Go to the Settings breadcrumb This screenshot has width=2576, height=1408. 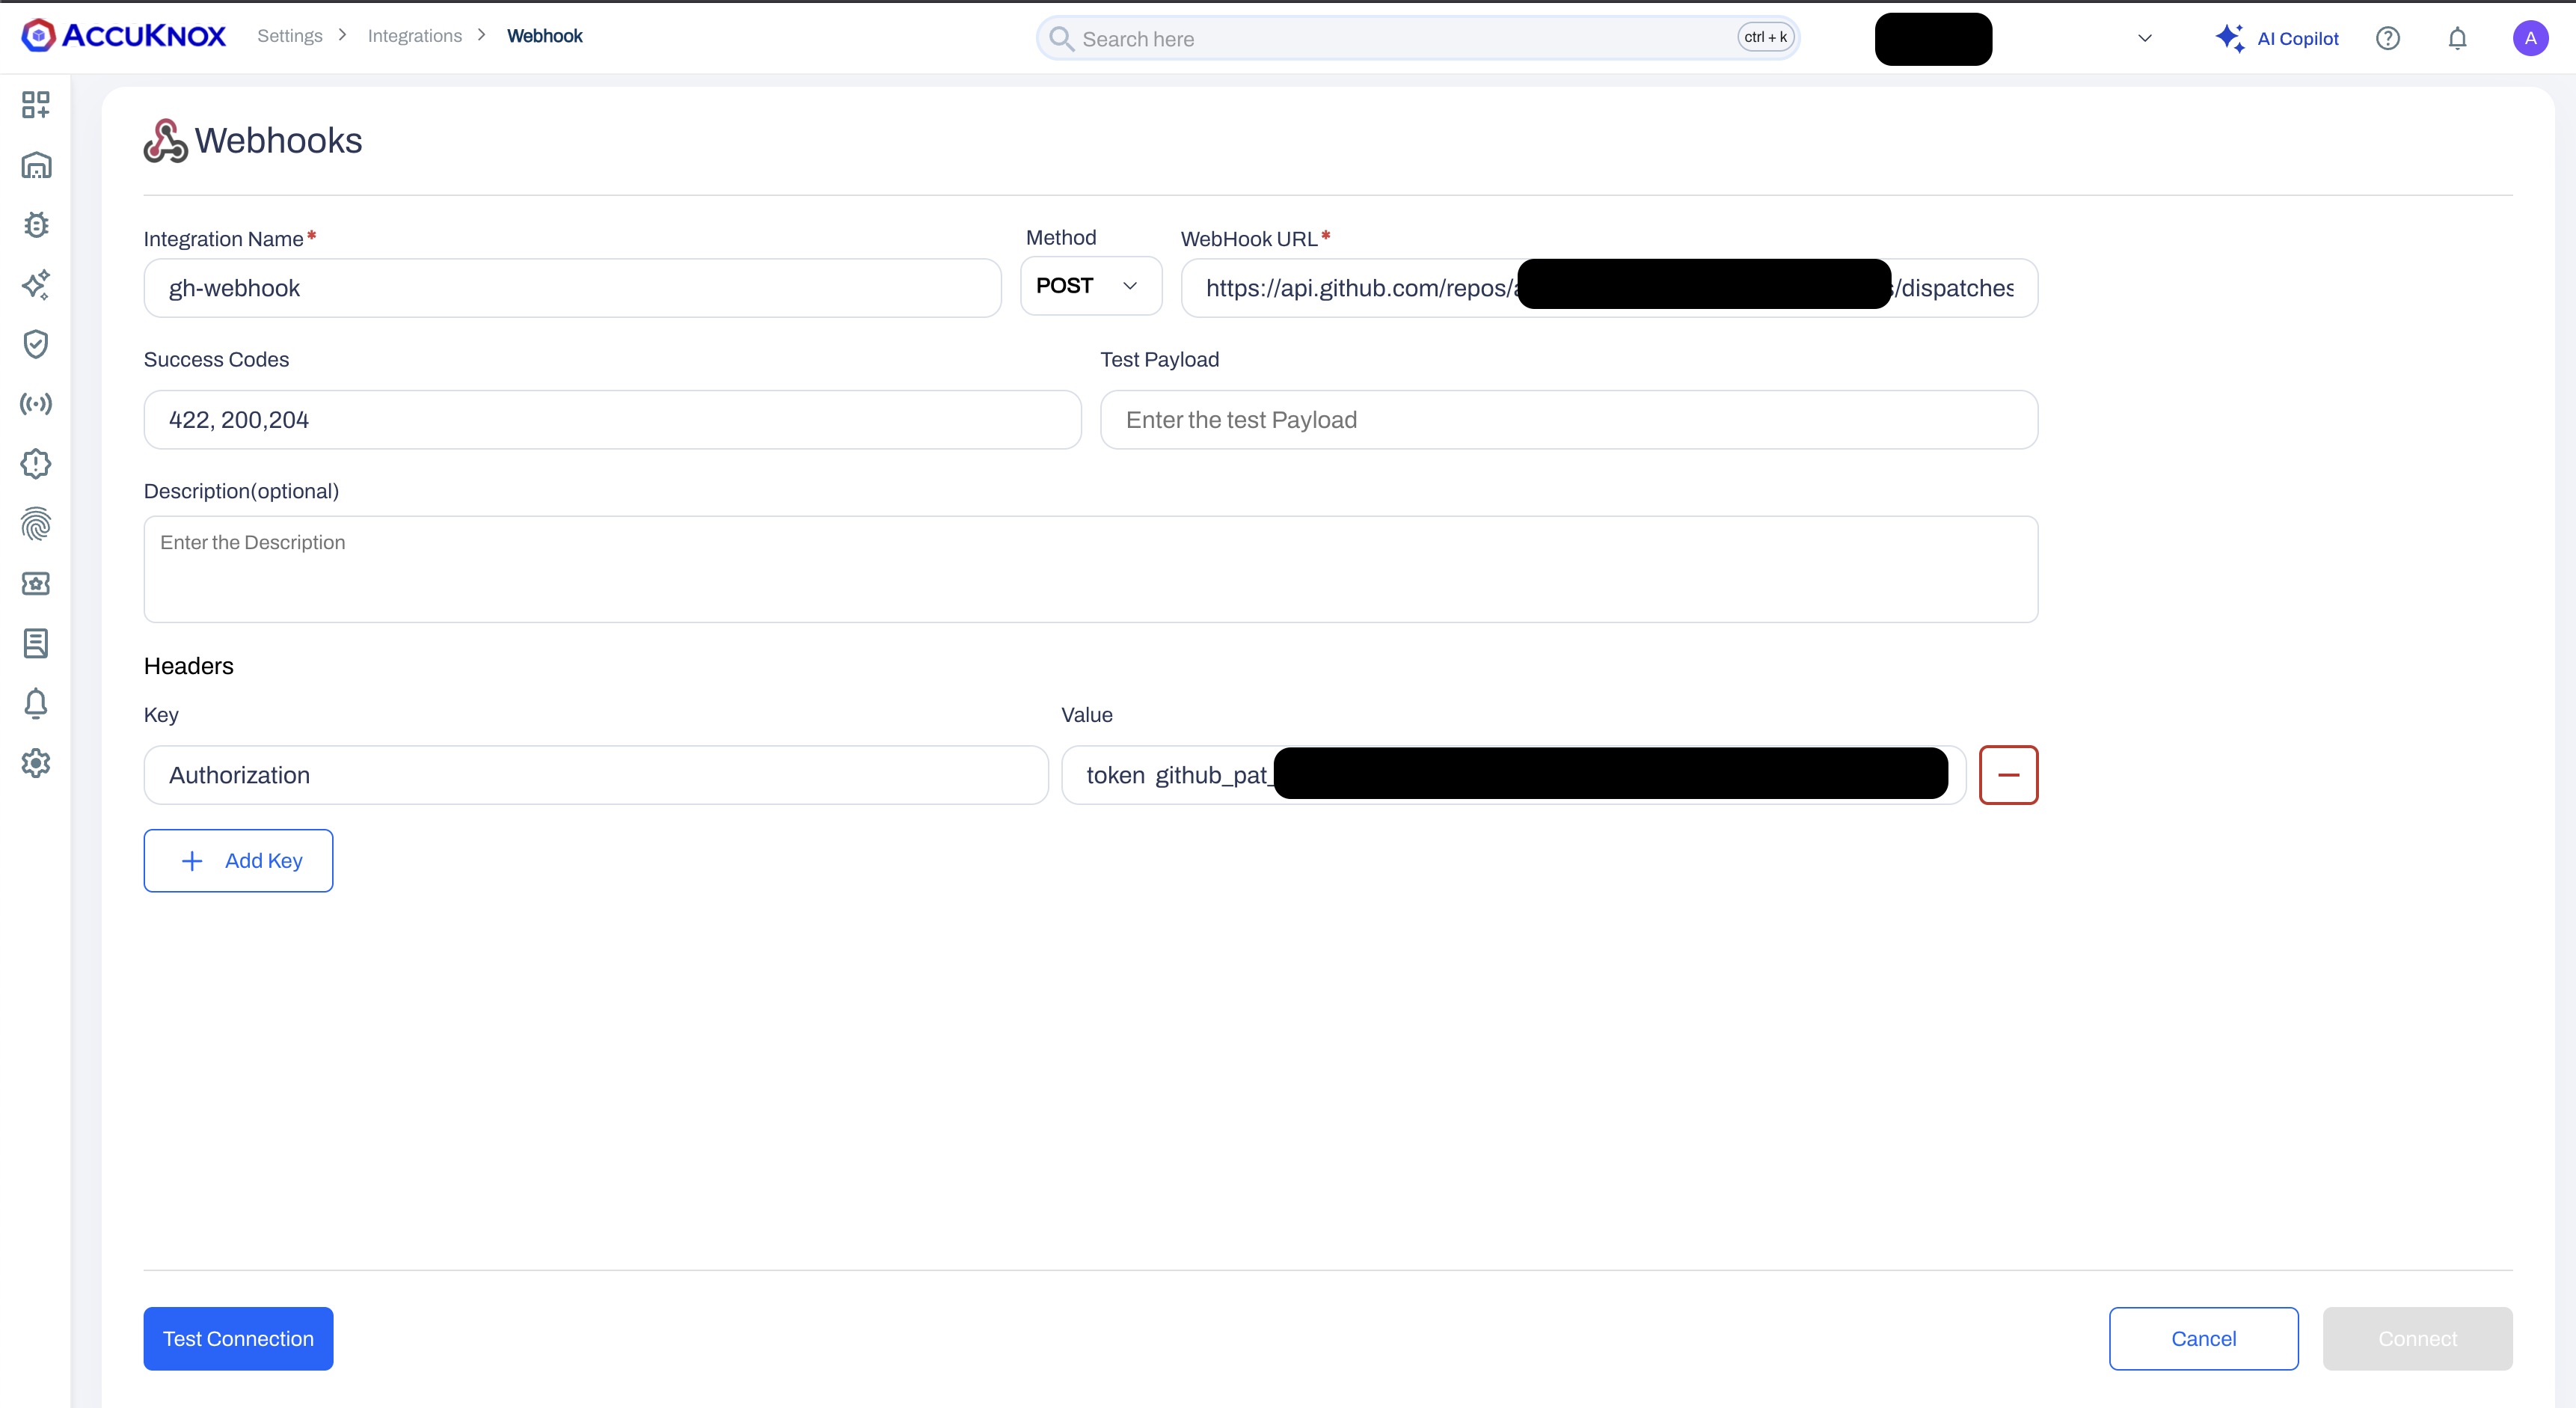pyautogui.click(x=290, y=36)
